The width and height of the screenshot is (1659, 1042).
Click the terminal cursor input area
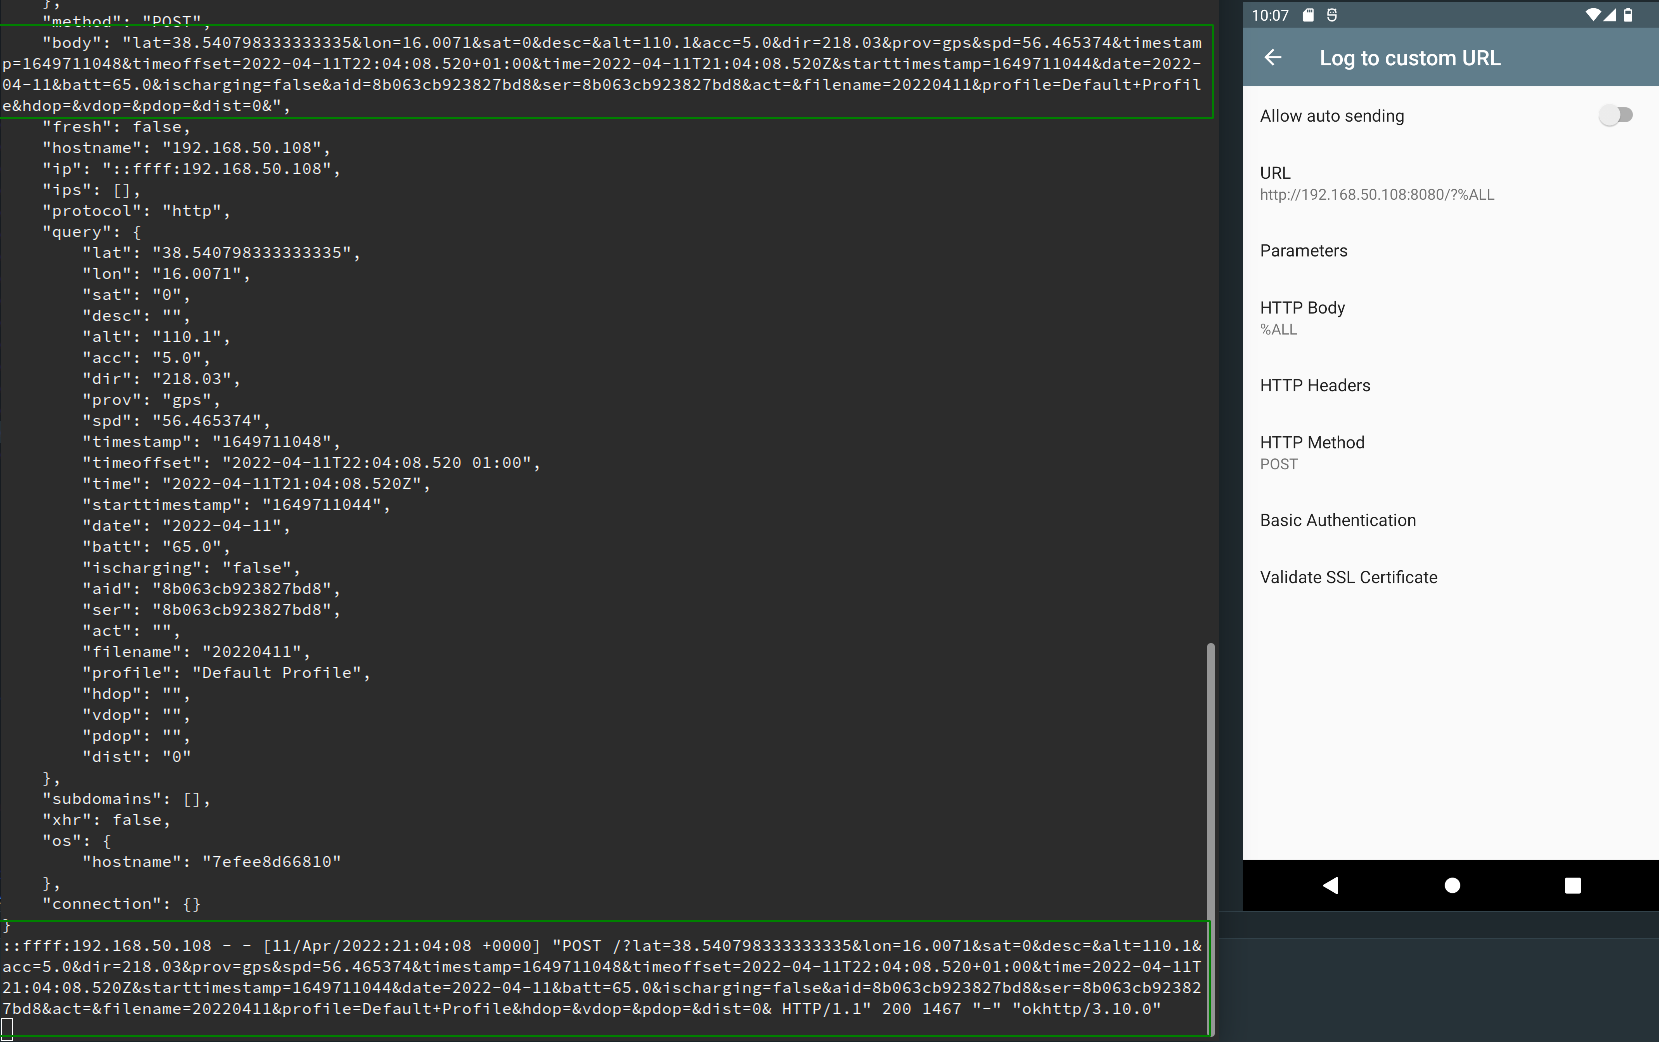coord(8,1027)
